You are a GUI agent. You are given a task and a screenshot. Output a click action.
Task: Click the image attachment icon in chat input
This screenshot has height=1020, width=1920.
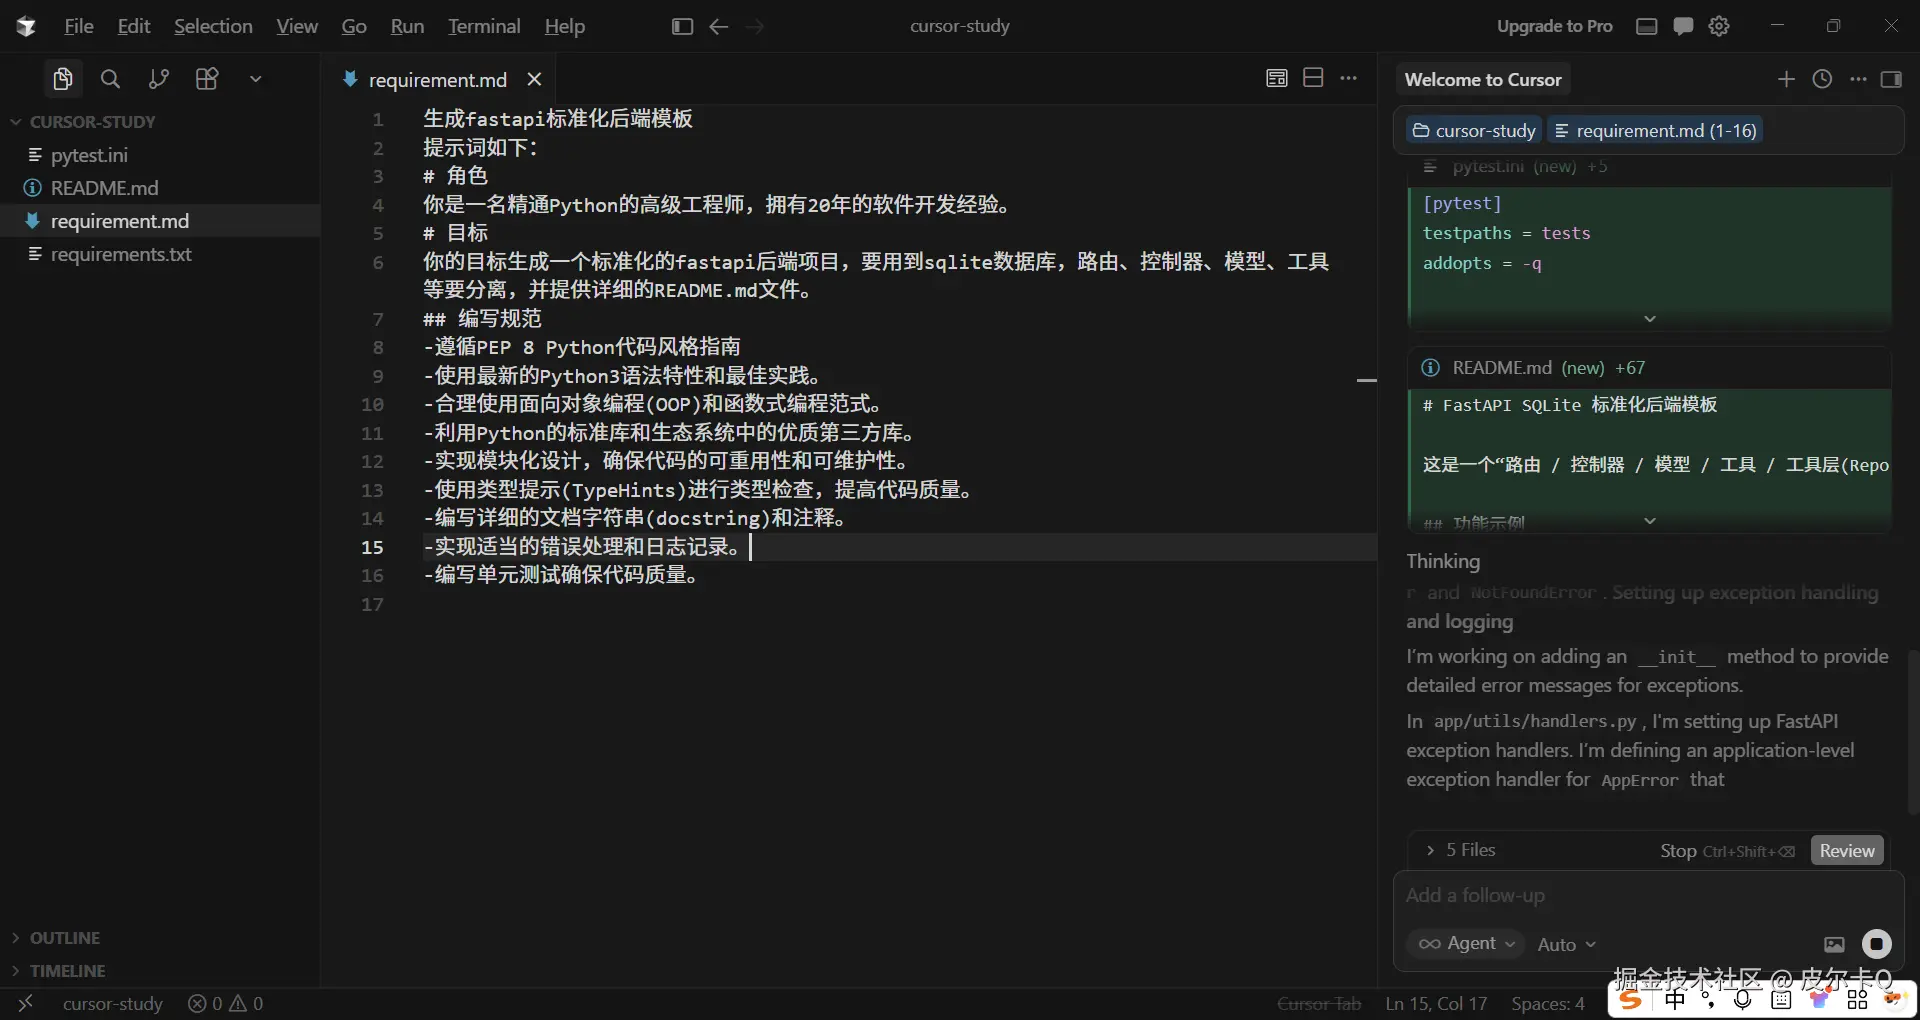pos(1833,944)
